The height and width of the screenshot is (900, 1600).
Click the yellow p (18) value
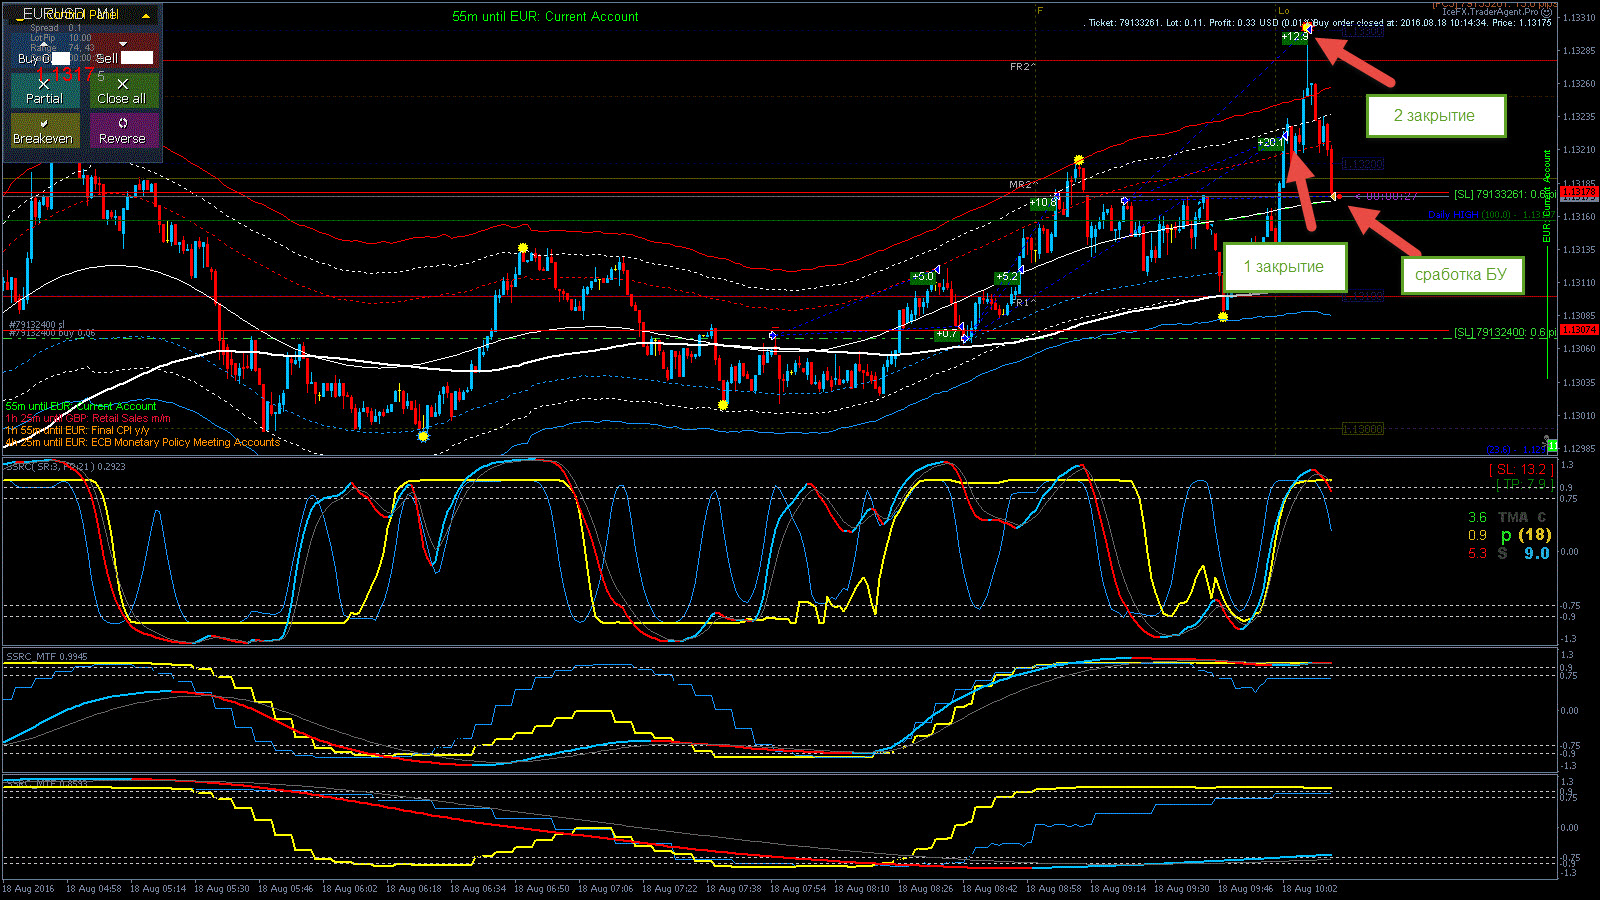point(1526,535)
